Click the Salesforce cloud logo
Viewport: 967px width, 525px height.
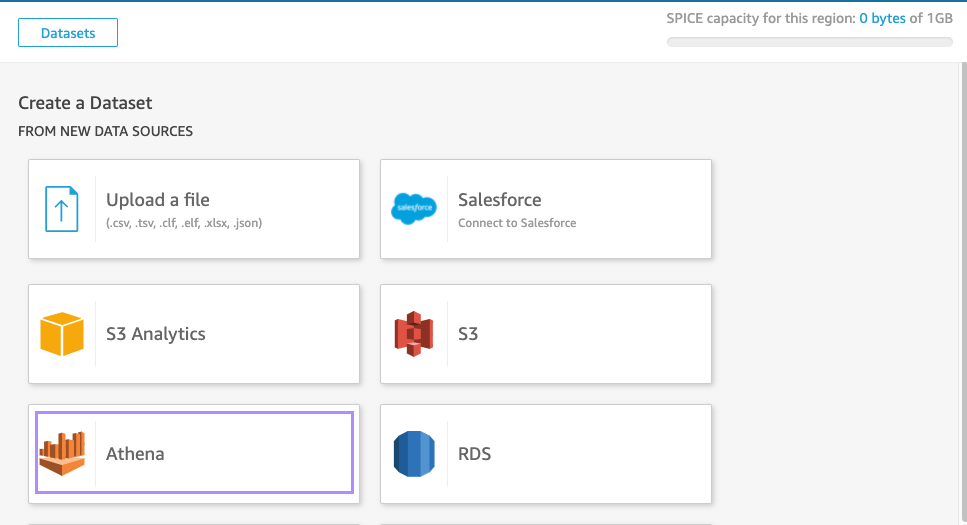pos(414,209)
